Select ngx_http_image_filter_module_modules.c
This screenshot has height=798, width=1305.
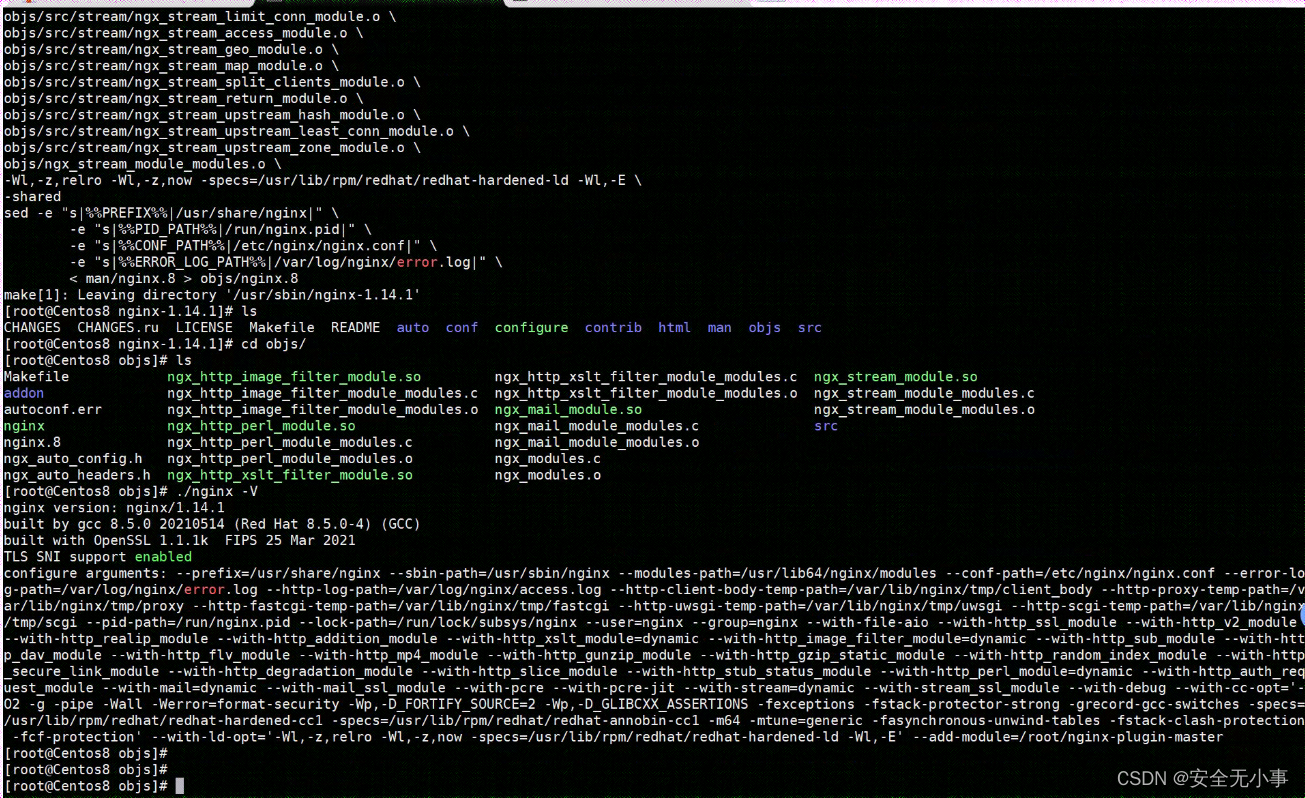323,393
